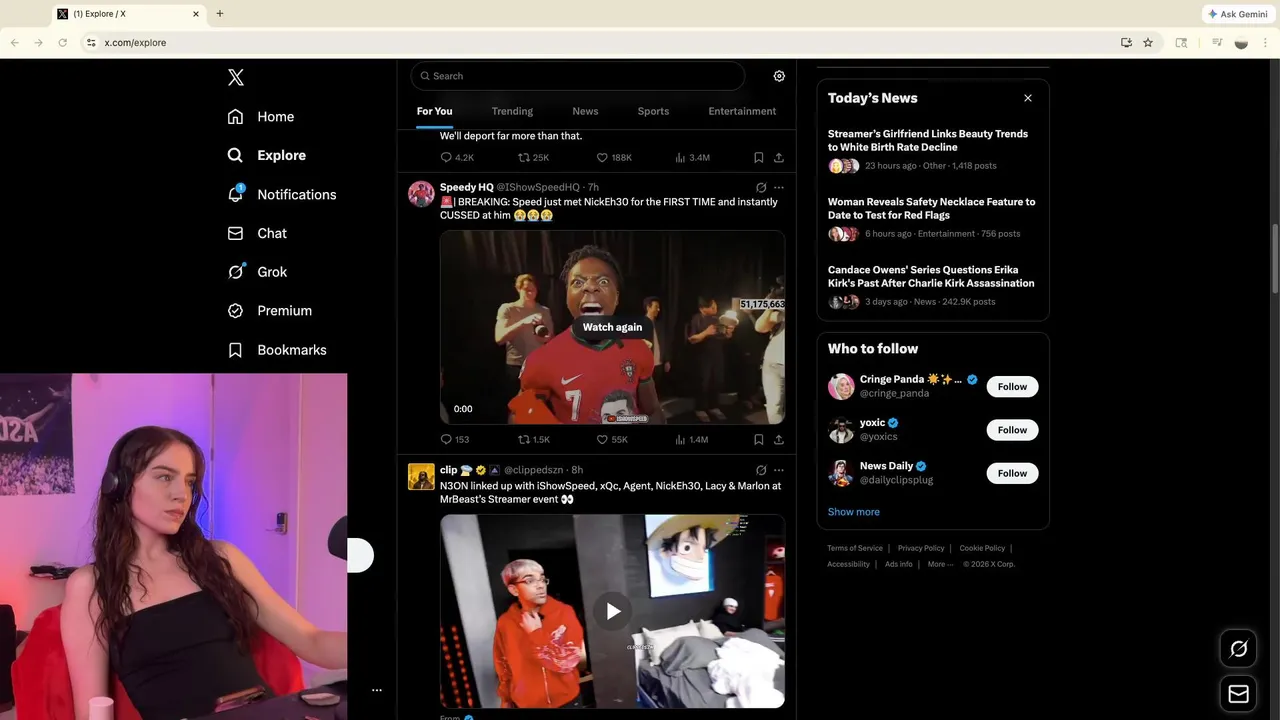Like the post with 188K likes
Image resolution: width=1280 pixels, height=720 pixels.
614,158
